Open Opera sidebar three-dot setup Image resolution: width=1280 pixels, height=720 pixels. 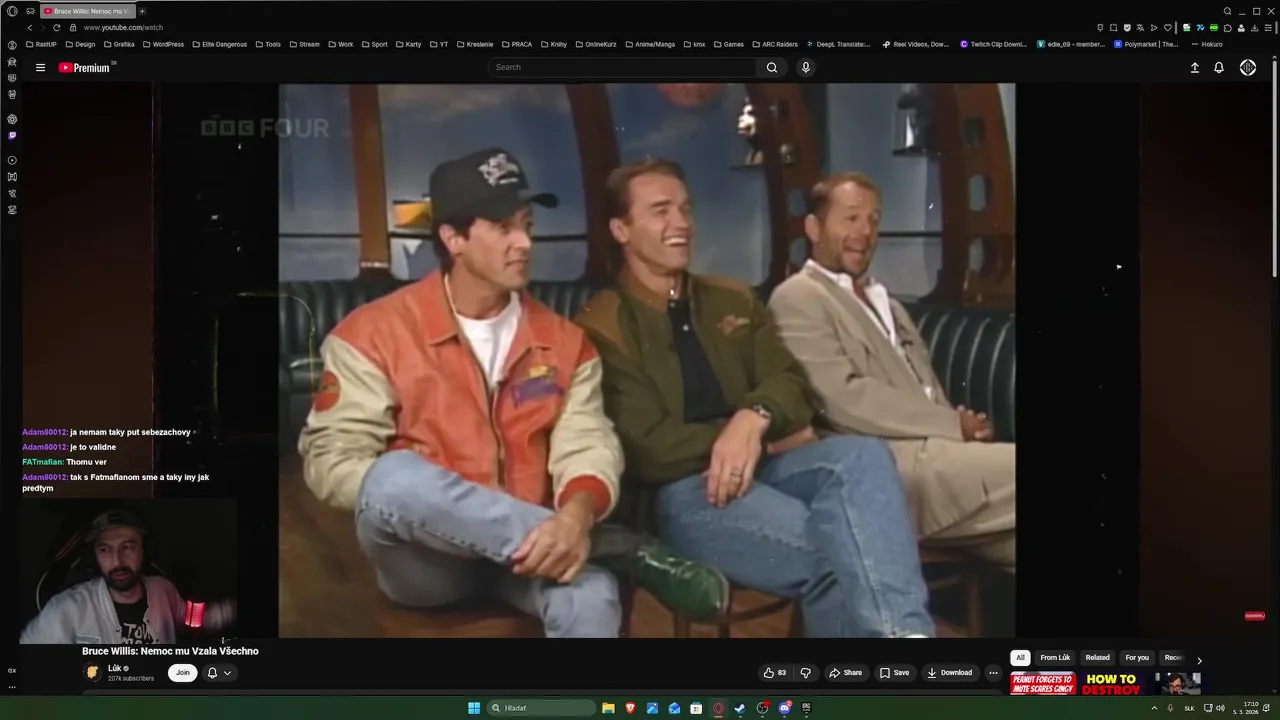click(12, 687)
